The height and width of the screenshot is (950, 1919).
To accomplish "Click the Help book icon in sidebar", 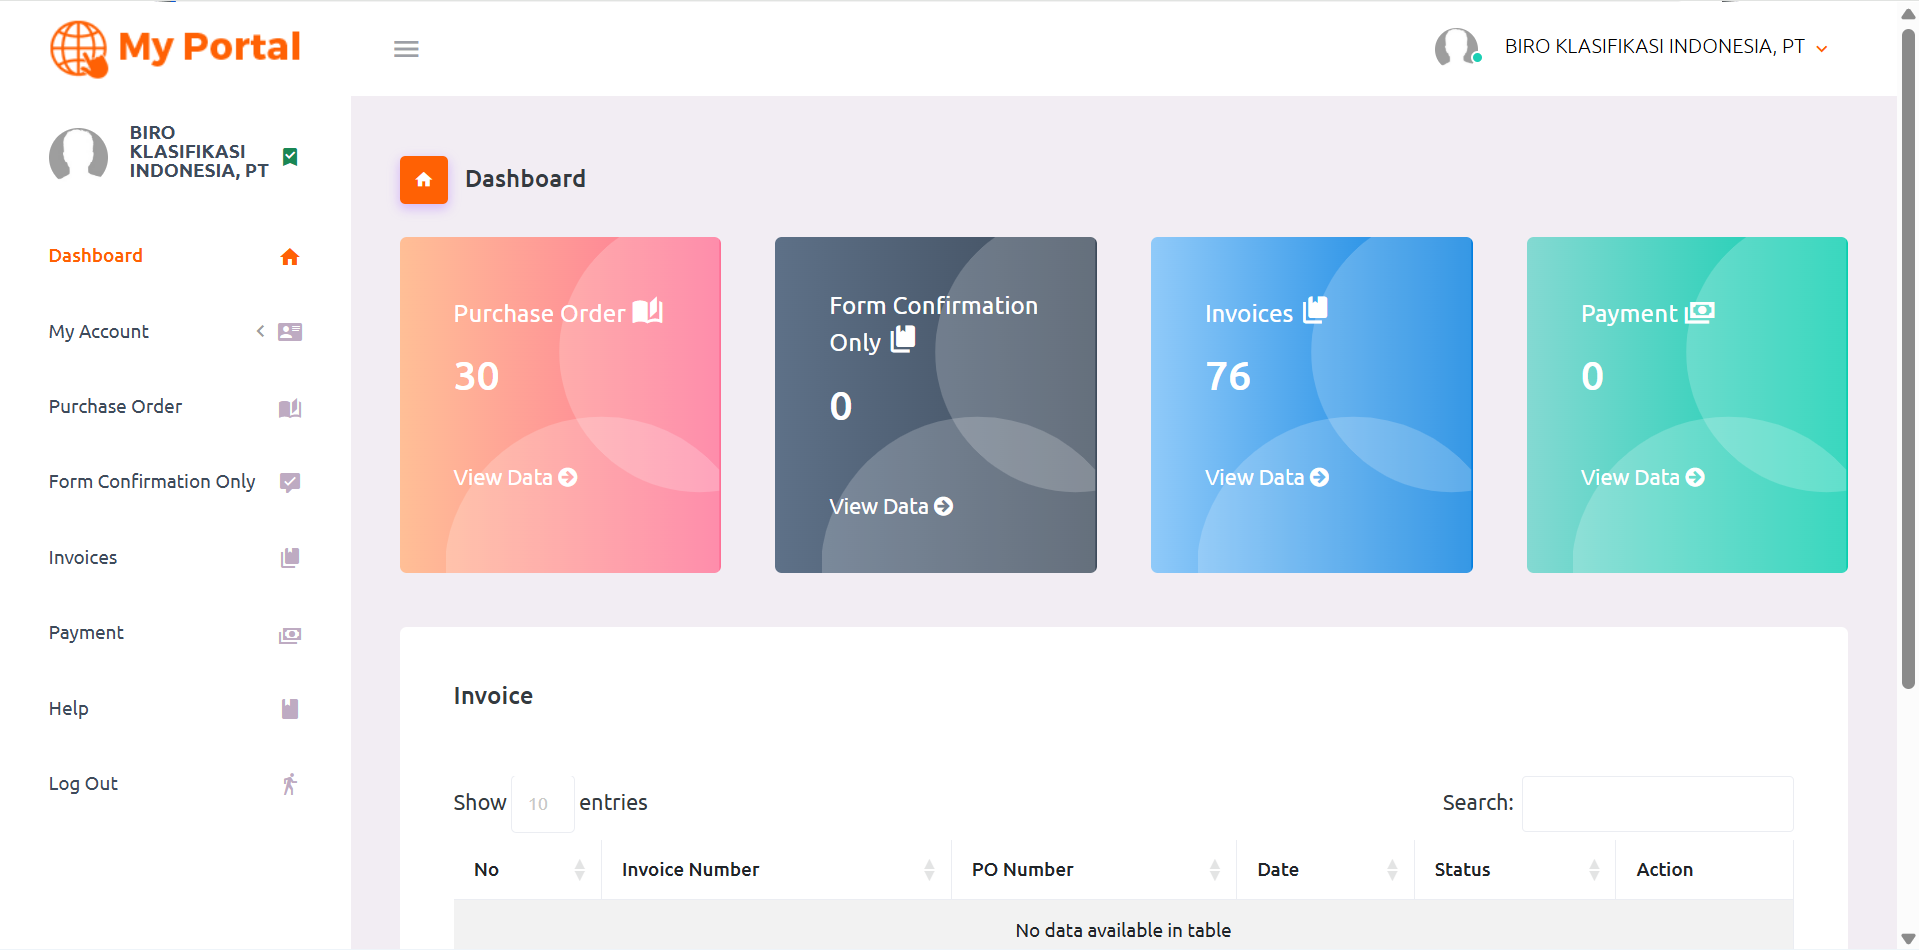I will pos(290,709).
